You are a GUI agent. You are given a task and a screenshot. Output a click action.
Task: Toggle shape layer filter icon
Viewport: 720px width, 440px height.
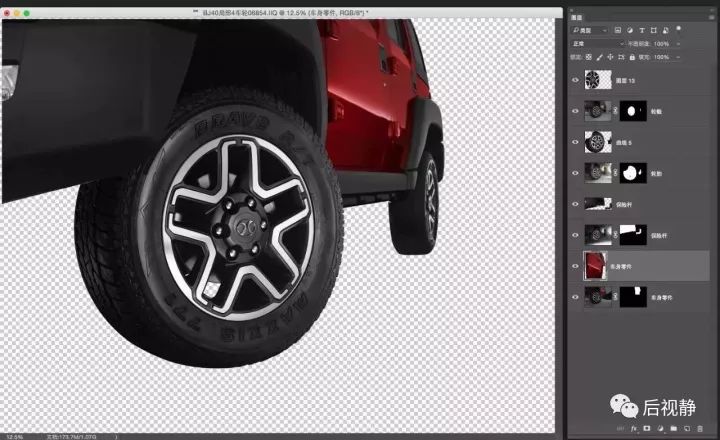(653, 30)
